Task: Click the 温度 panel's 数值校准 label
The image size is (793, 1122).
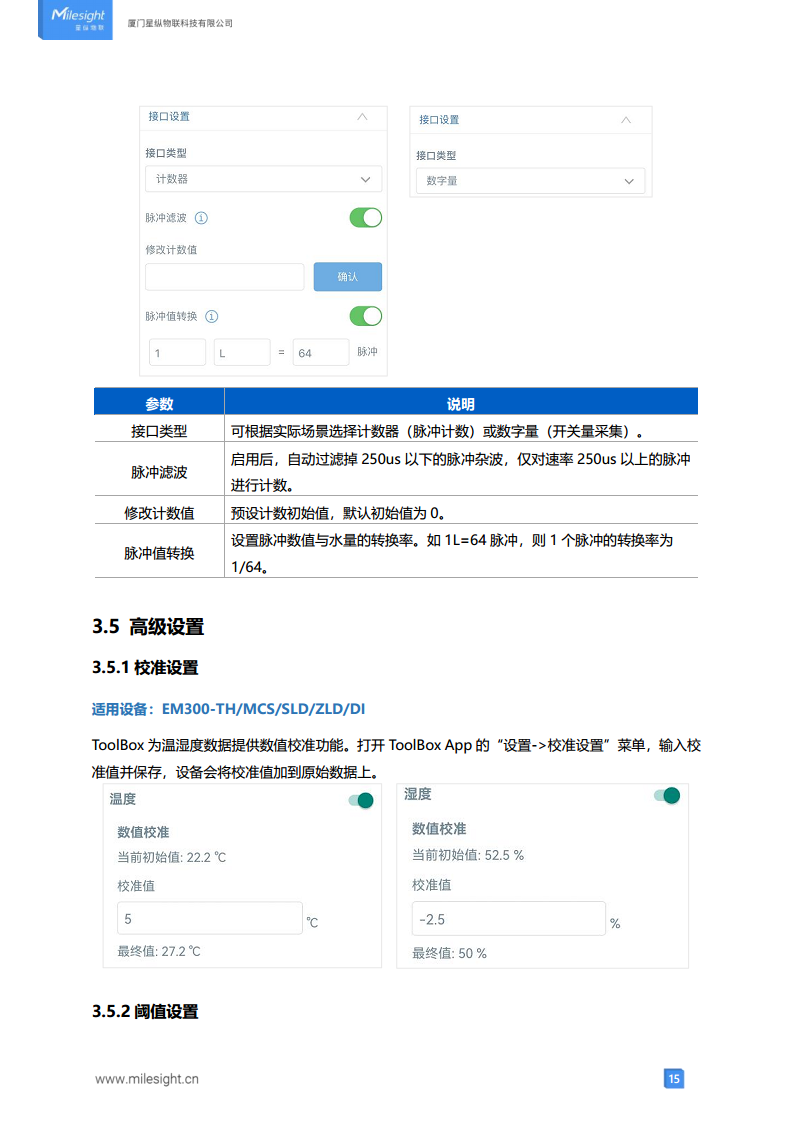Action: pos(143,832)
